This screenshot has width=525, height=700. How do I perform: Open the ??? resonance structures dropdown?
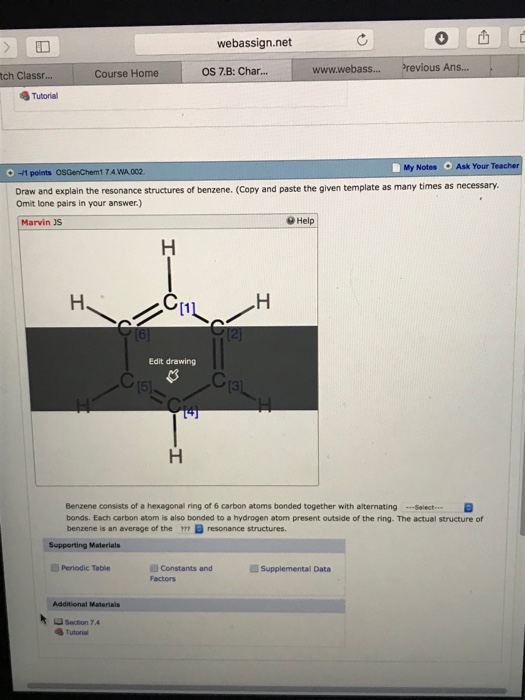[x=190, y=529]
